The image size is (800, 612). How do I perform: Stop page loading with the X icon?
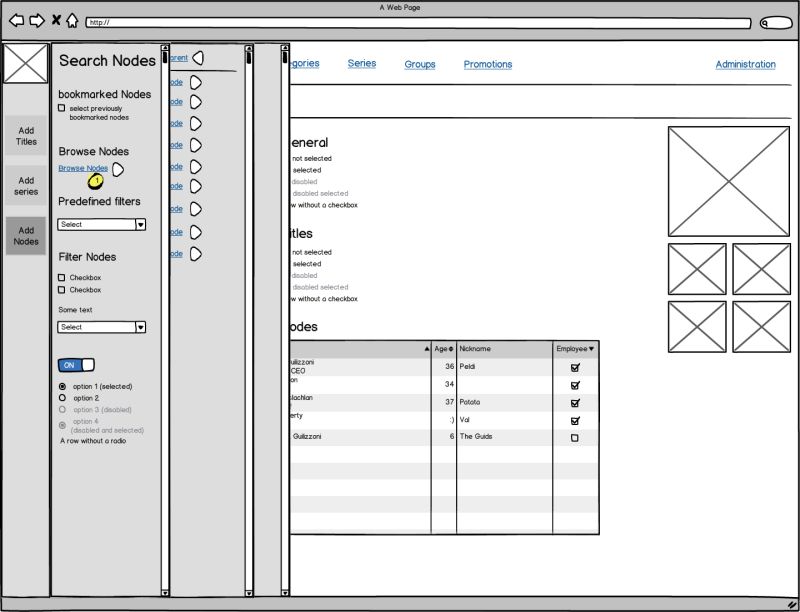coord(56,20)
